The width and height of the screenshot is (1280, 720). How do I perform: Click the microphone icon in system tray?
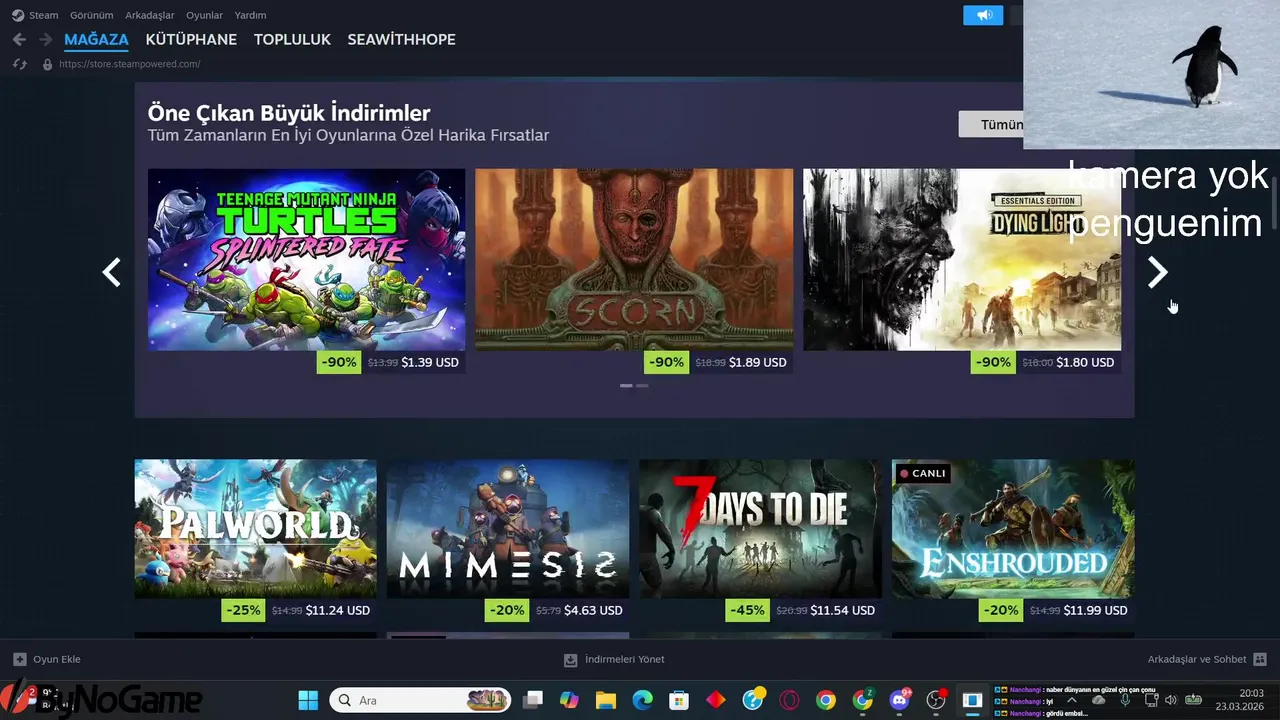point(1125,700)
